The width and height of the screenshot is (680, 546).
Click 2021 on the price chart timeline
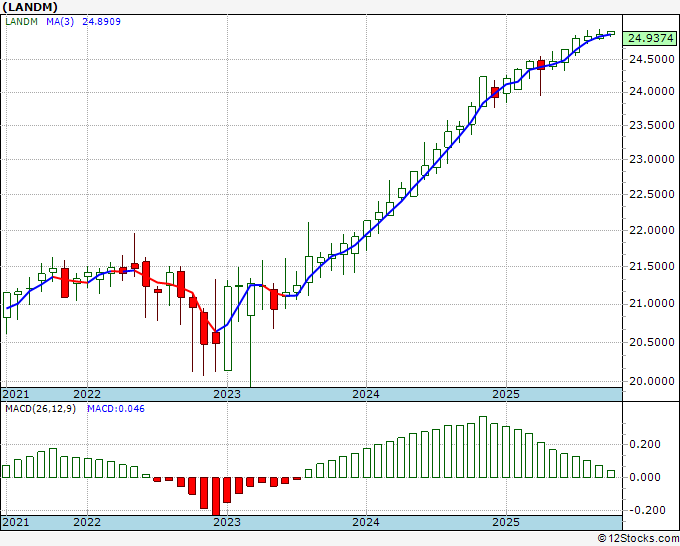16,394
